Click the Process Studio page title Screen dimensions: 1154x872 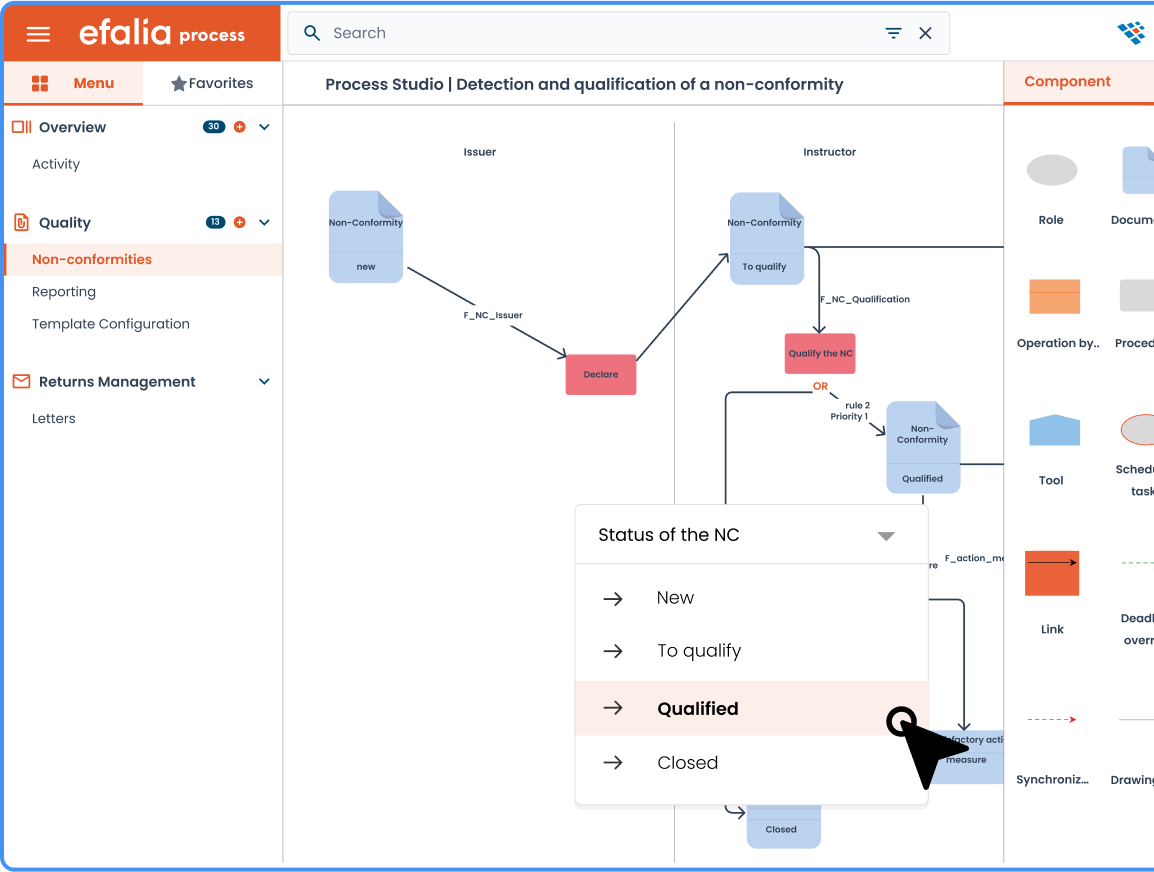(584, 84)
